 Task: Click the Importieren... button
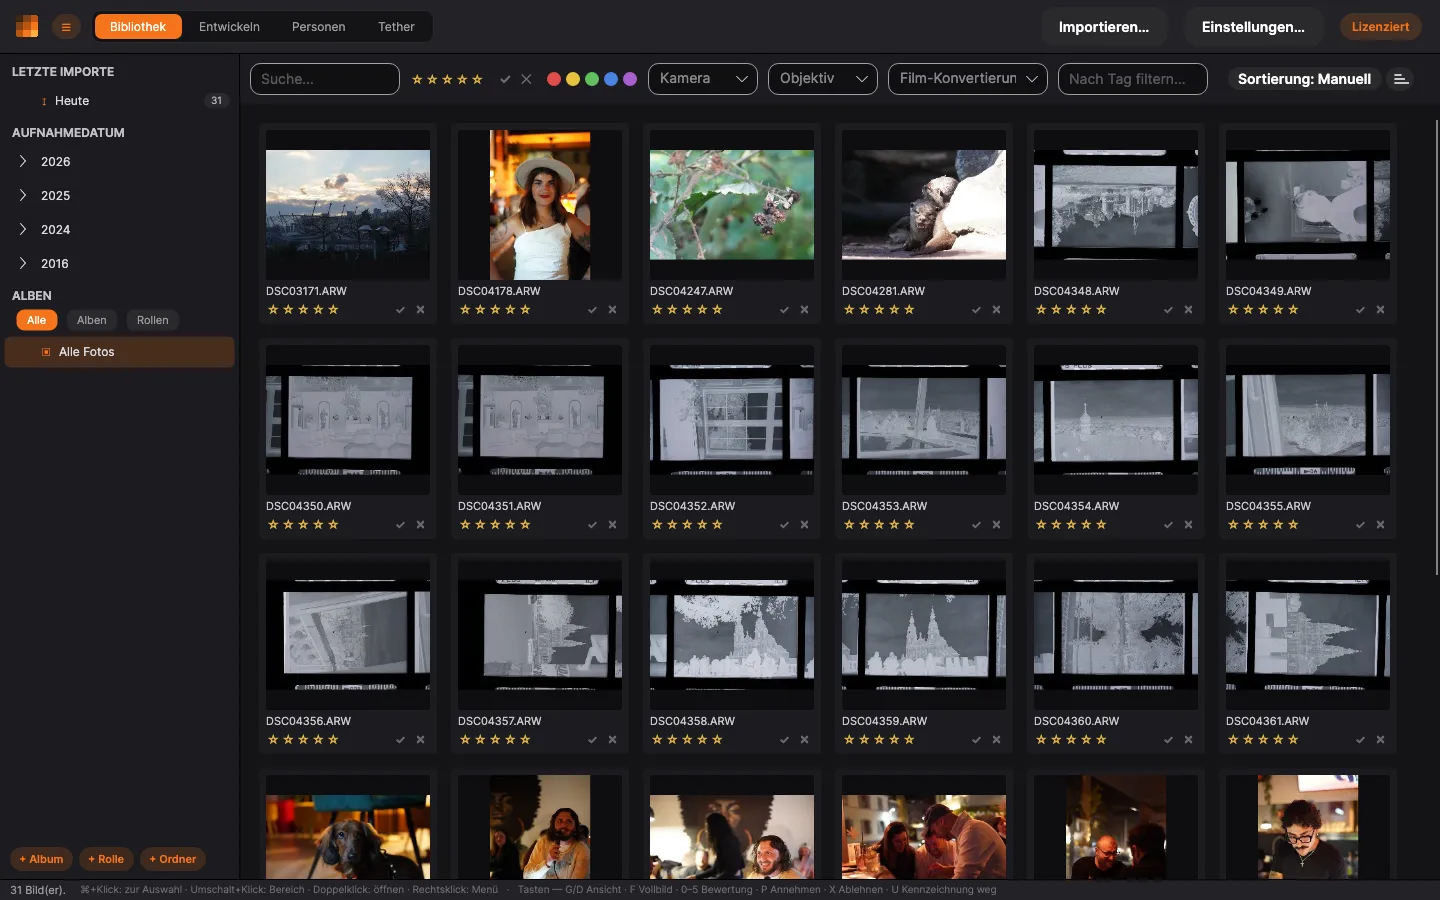(1104, 27)
